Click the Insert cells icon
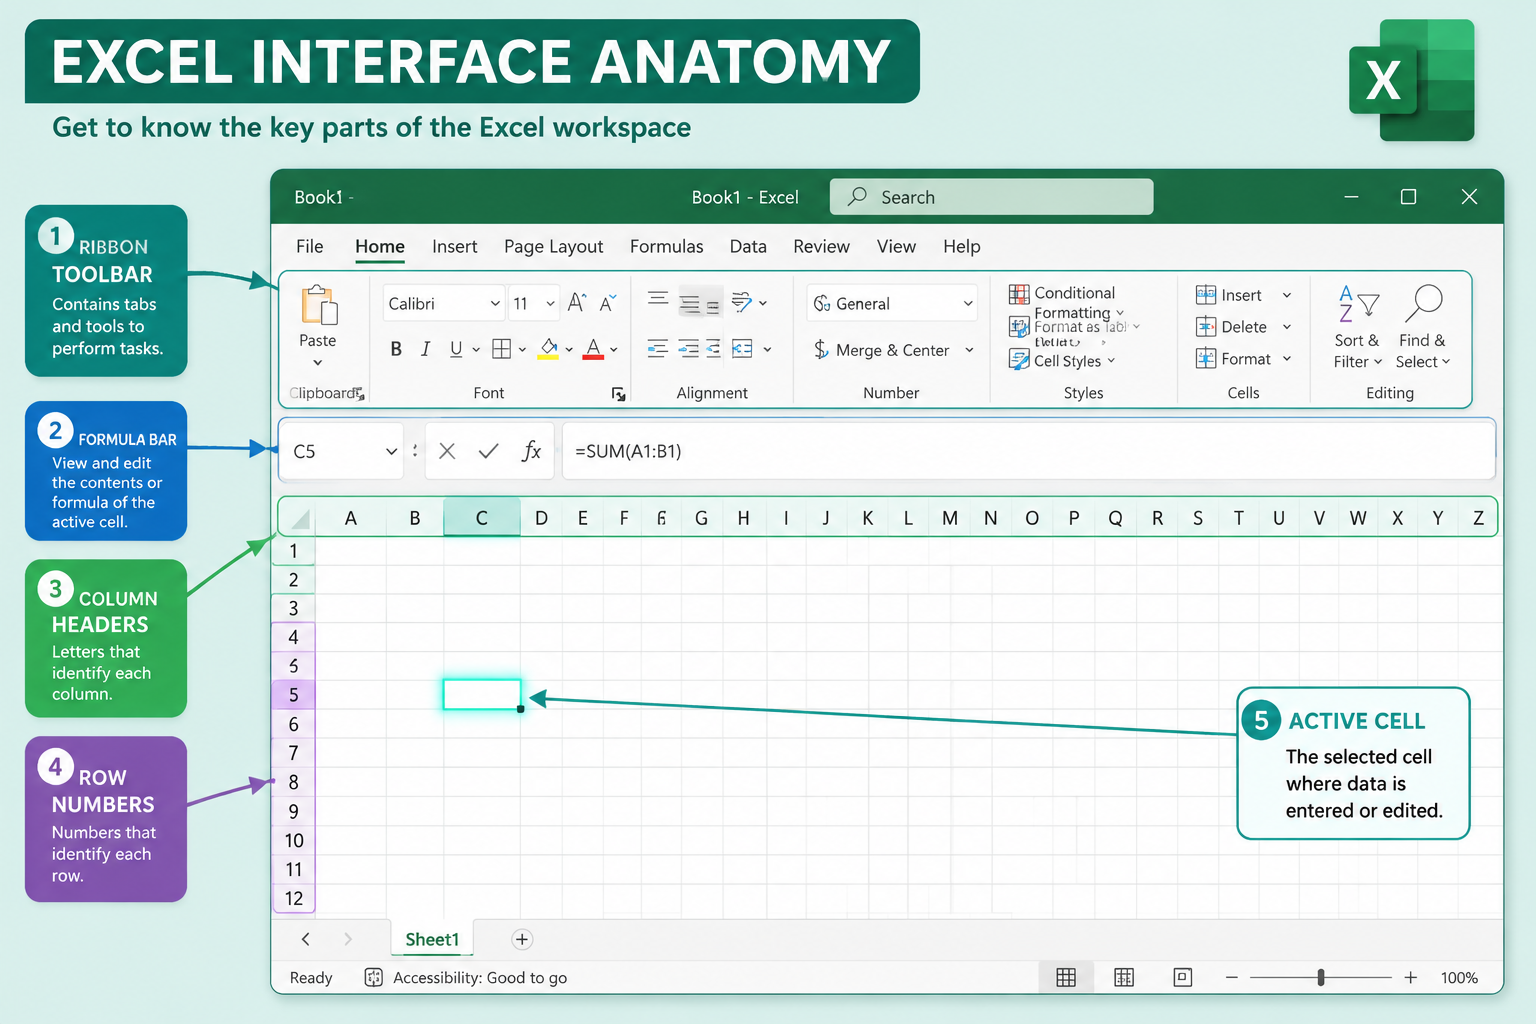This screenshot has width=1536, height=1024. [x=1206, y=295]
